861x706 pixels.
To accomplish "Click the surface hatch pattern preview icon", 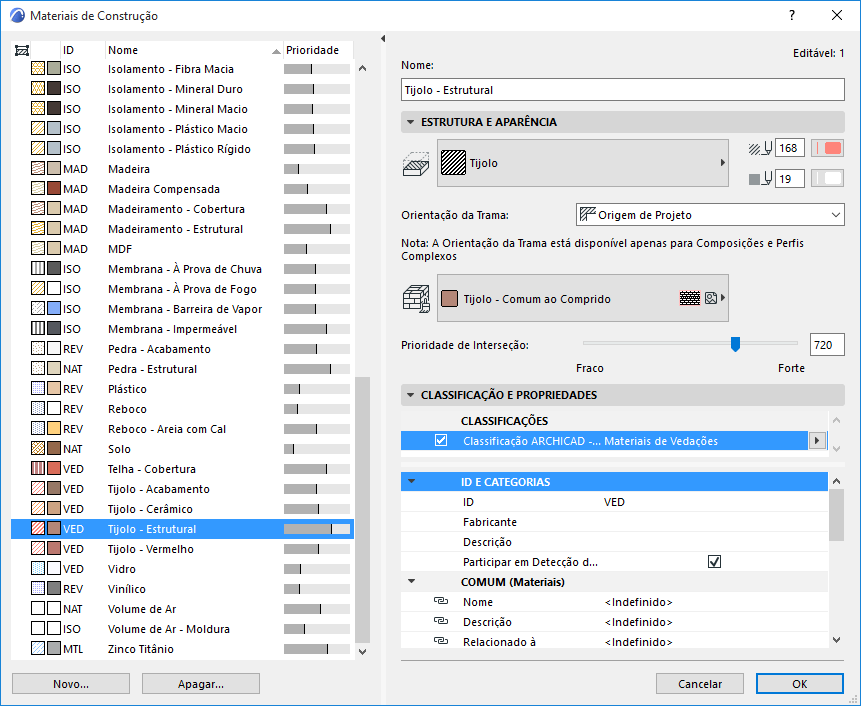I will point(690,298).
